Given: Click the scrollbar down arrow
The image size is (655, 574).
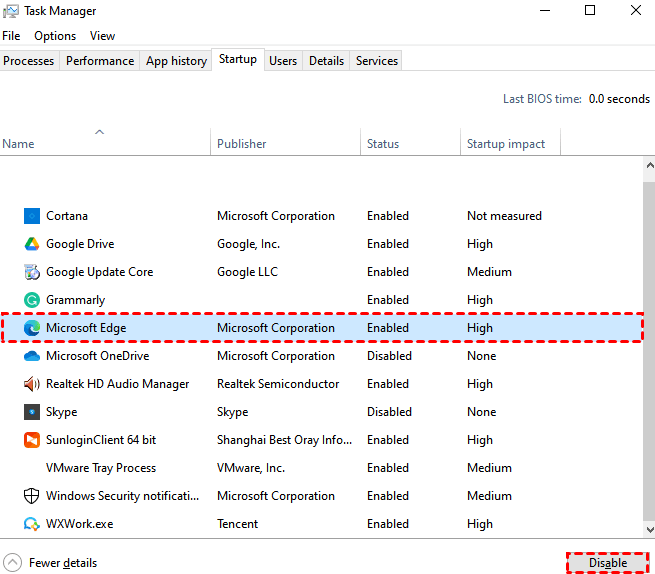Looking at the screenshot, I should tap(647, 530).
